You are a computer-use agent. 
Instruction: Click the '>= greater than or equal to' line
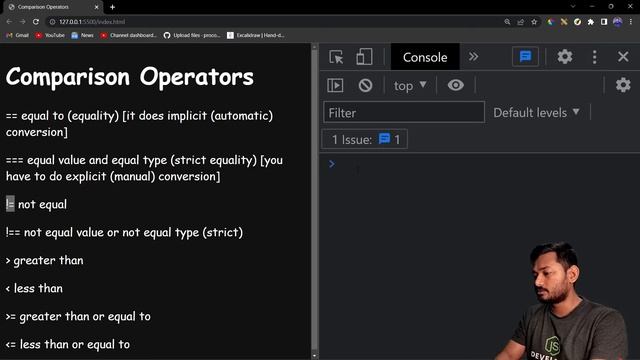78,316
